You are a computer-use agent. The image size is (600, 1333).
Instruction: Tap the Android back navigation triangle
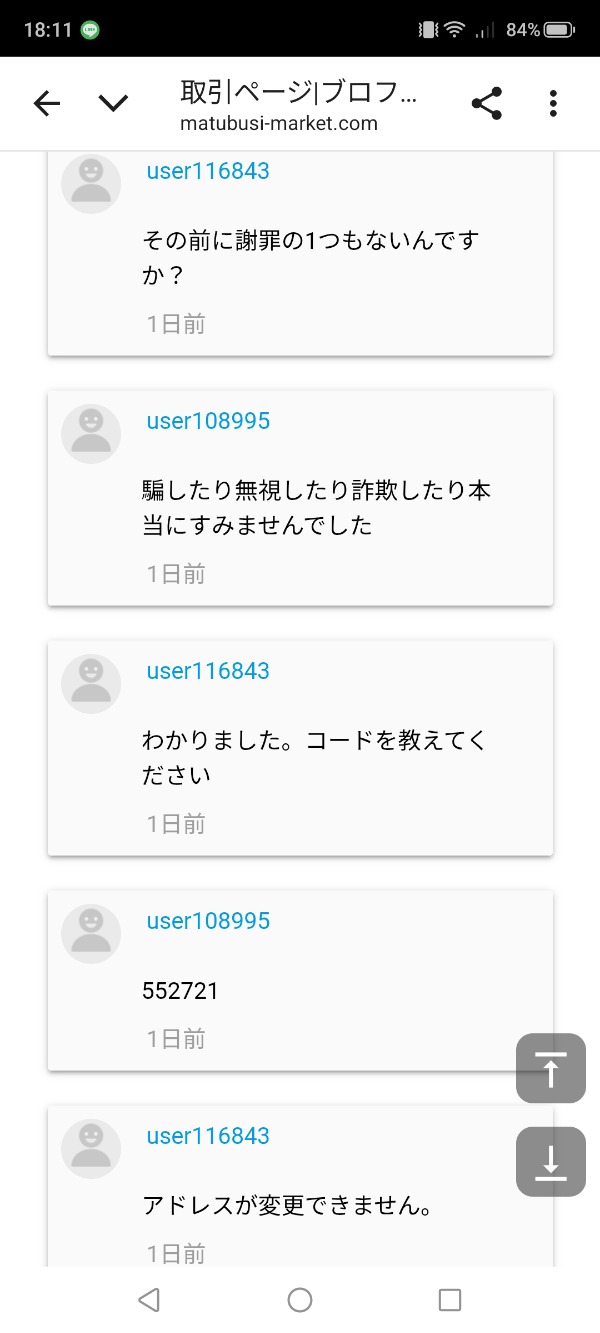[149, 1299]
